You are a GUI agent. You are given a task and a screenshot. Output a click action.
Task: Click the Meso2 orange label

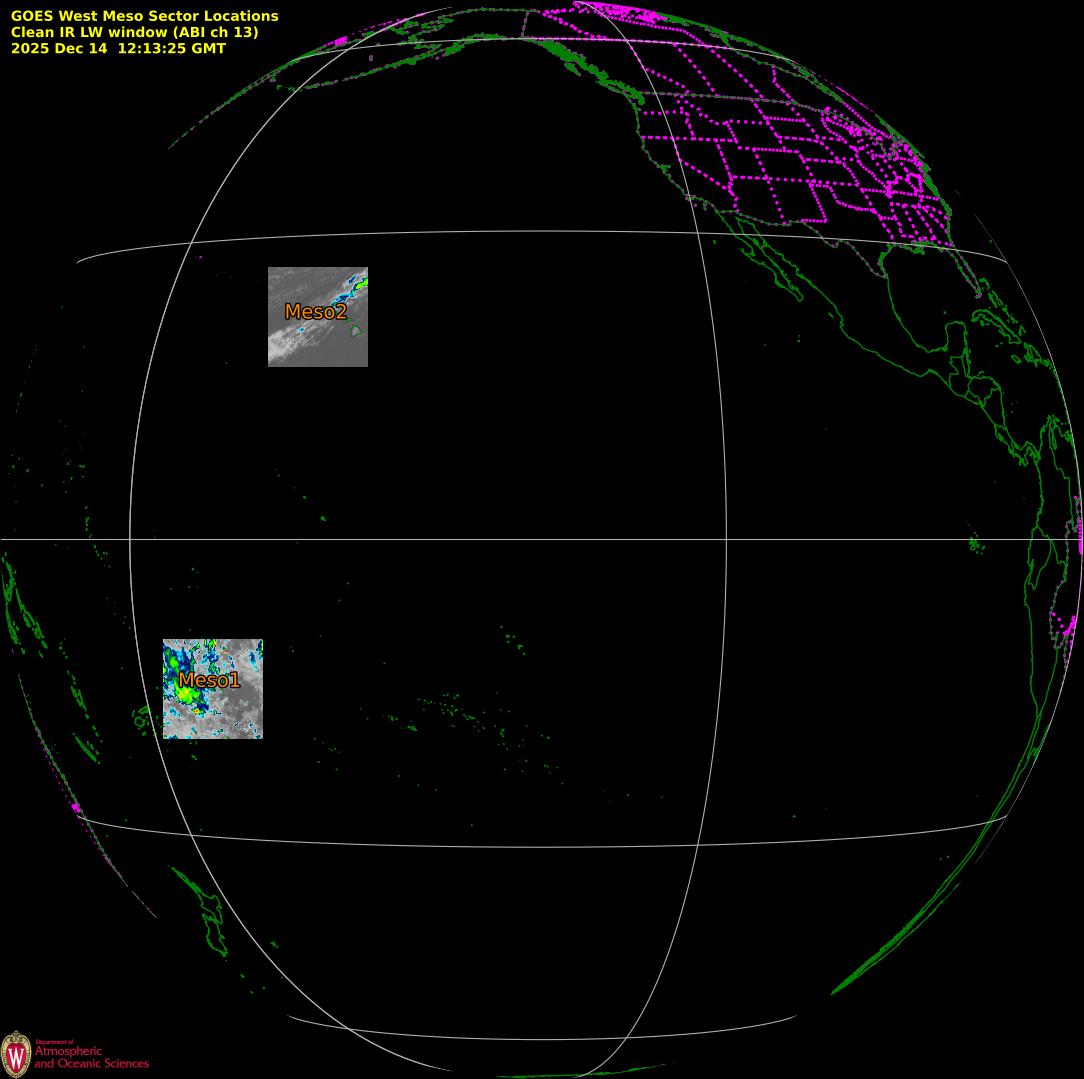point(316,312)
